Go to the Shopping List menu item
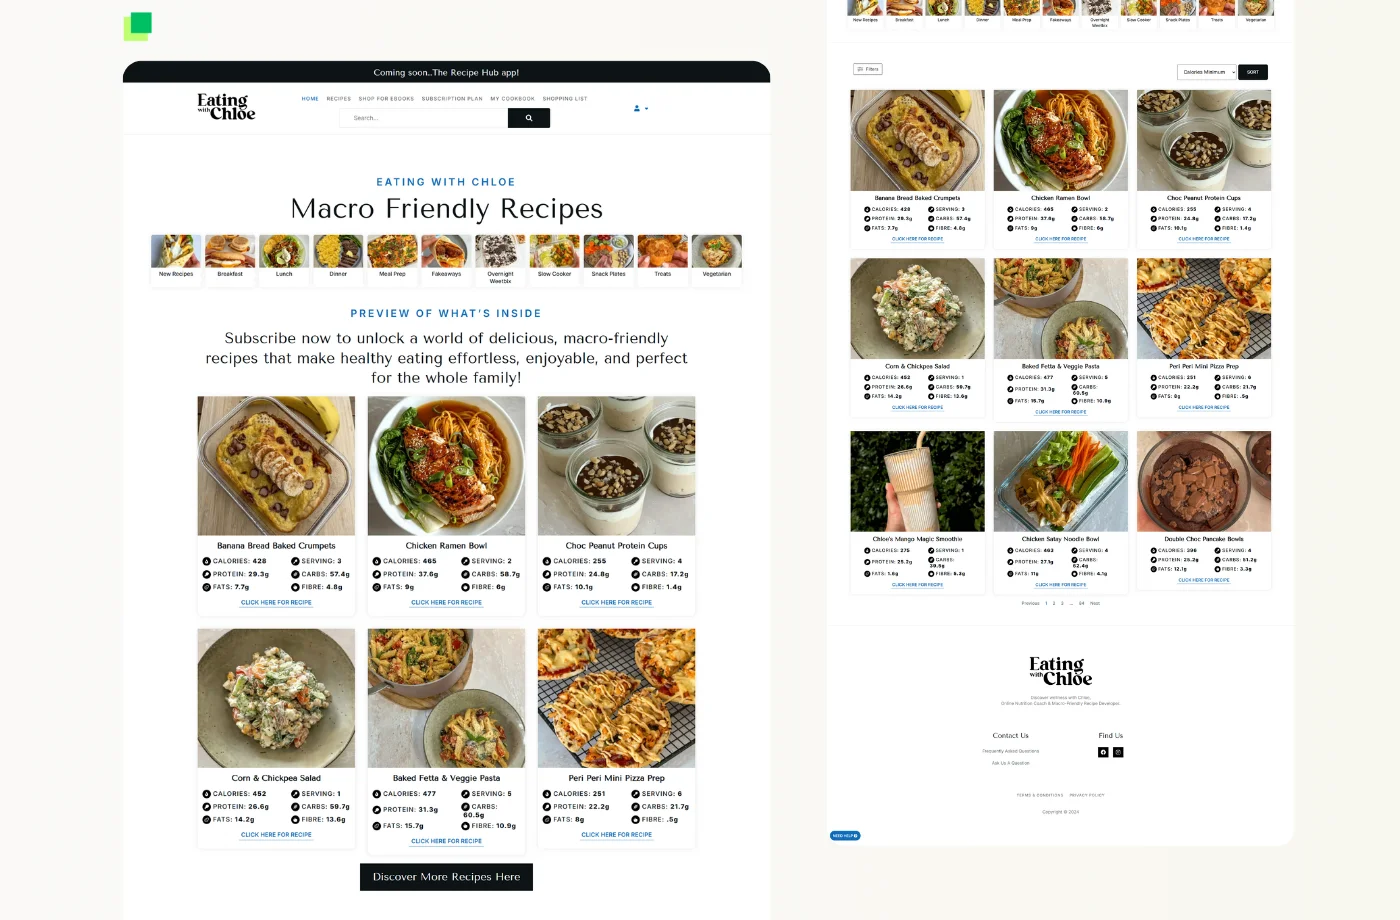 click(565, 99)
